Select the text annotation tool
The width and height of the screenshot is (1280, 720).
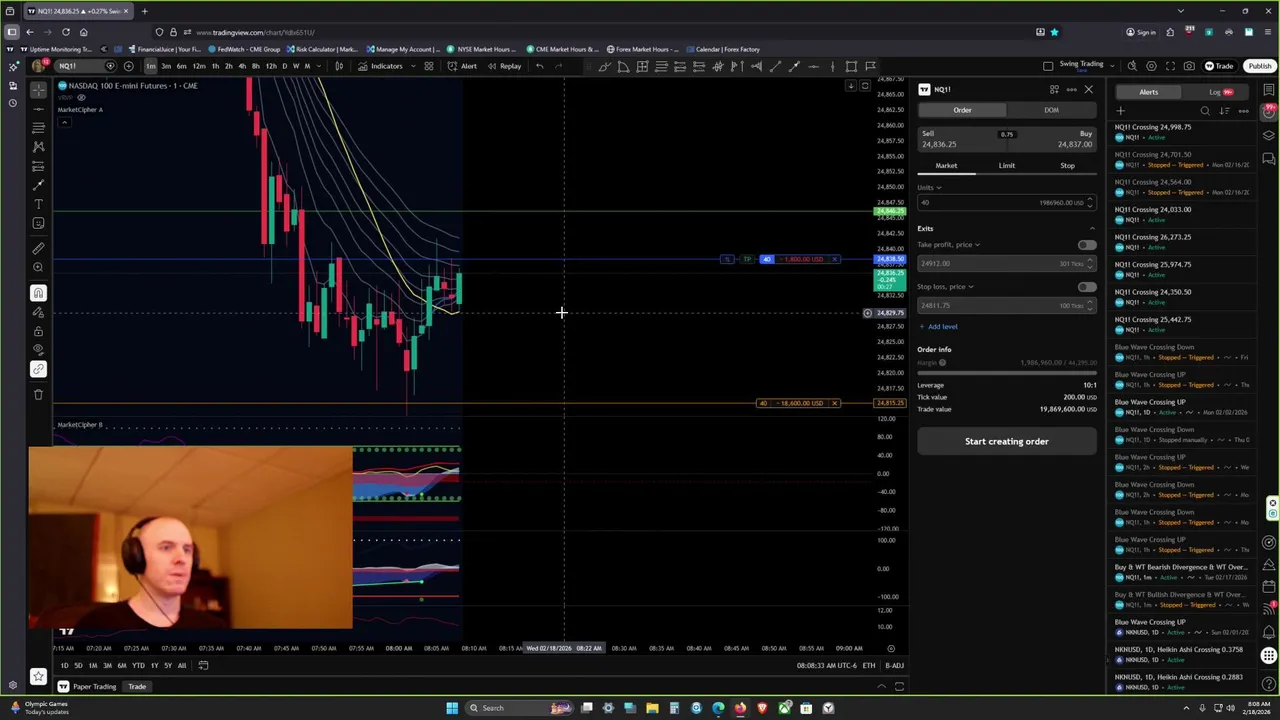point(38,204)
